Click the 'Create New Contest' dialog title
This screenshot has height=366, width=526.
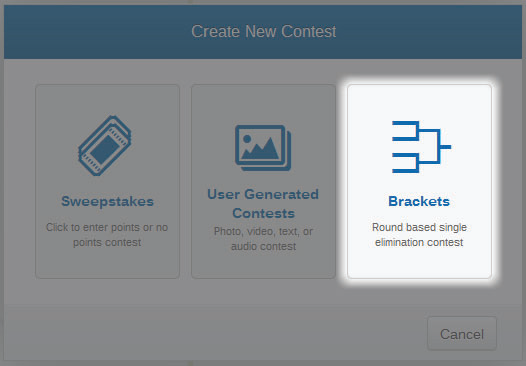(264, 32)
